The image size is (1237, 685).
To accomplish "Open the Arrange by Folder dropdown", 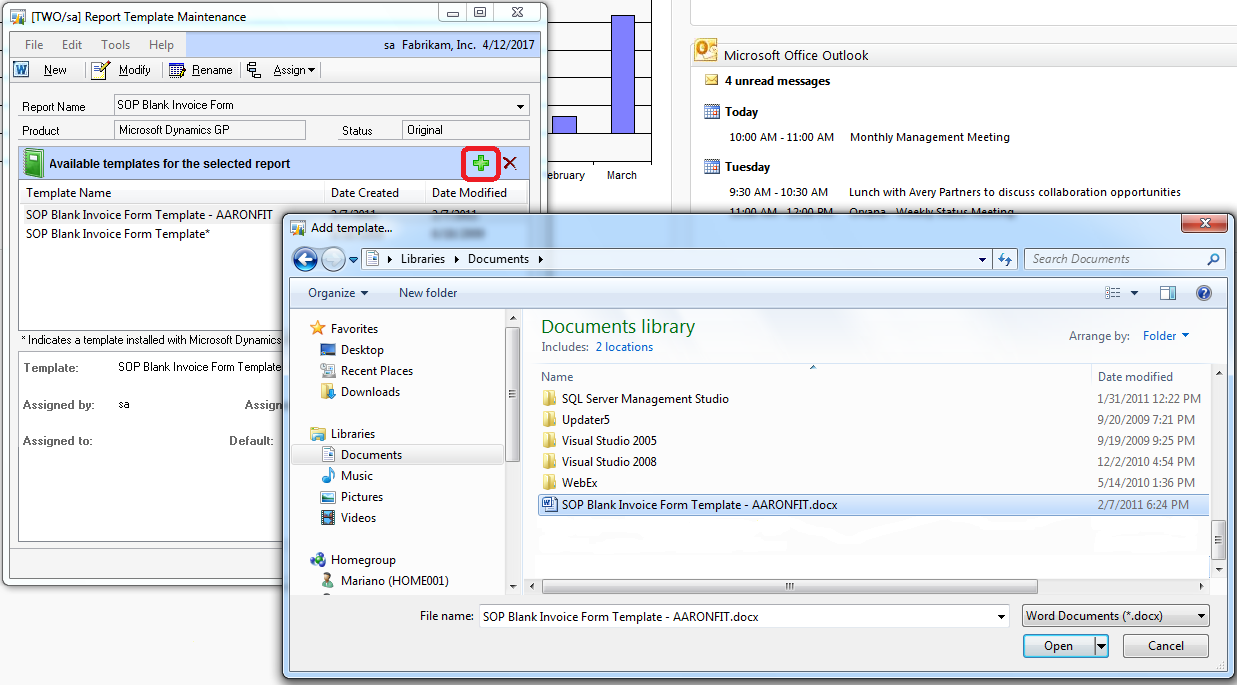I will click(1166, 336).
